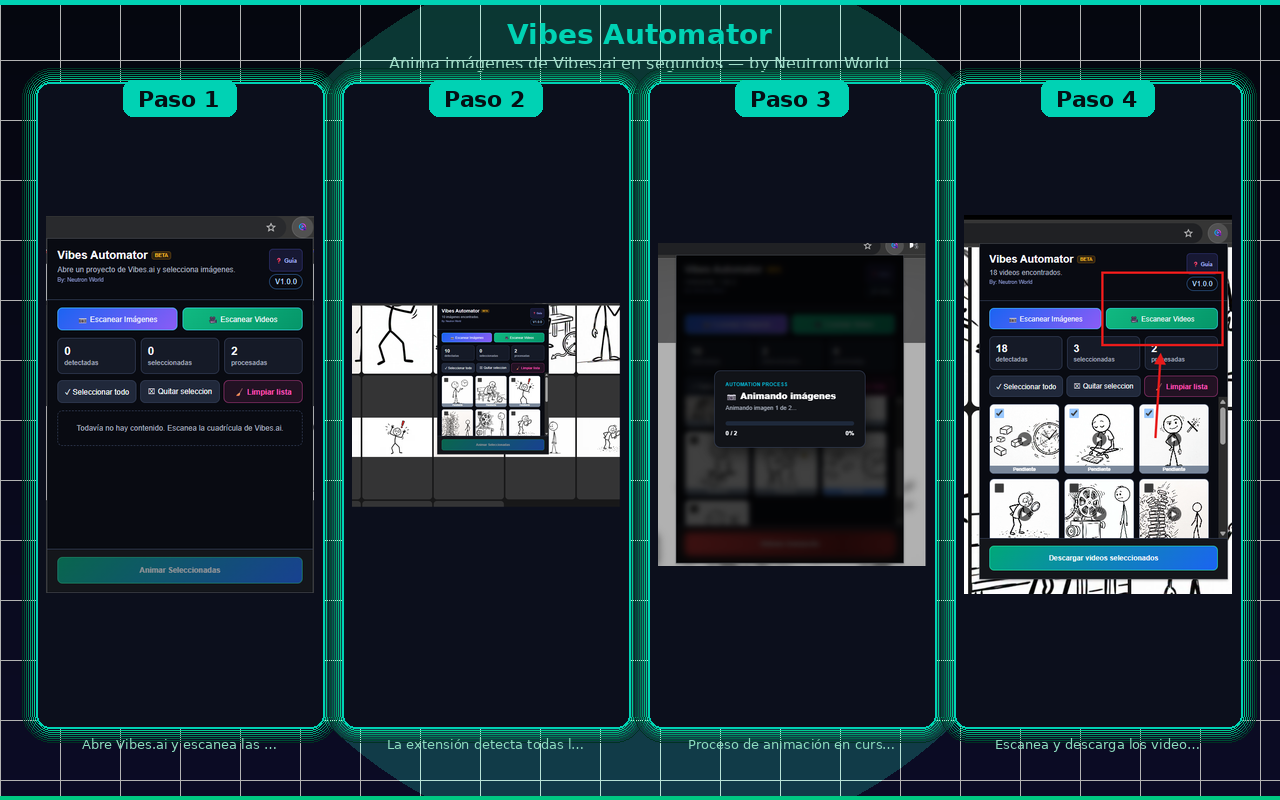Click the 0 seleccionadas counter in Paso 1
The height and width of the screenshot is (800, 1280).
pos(180,355)
